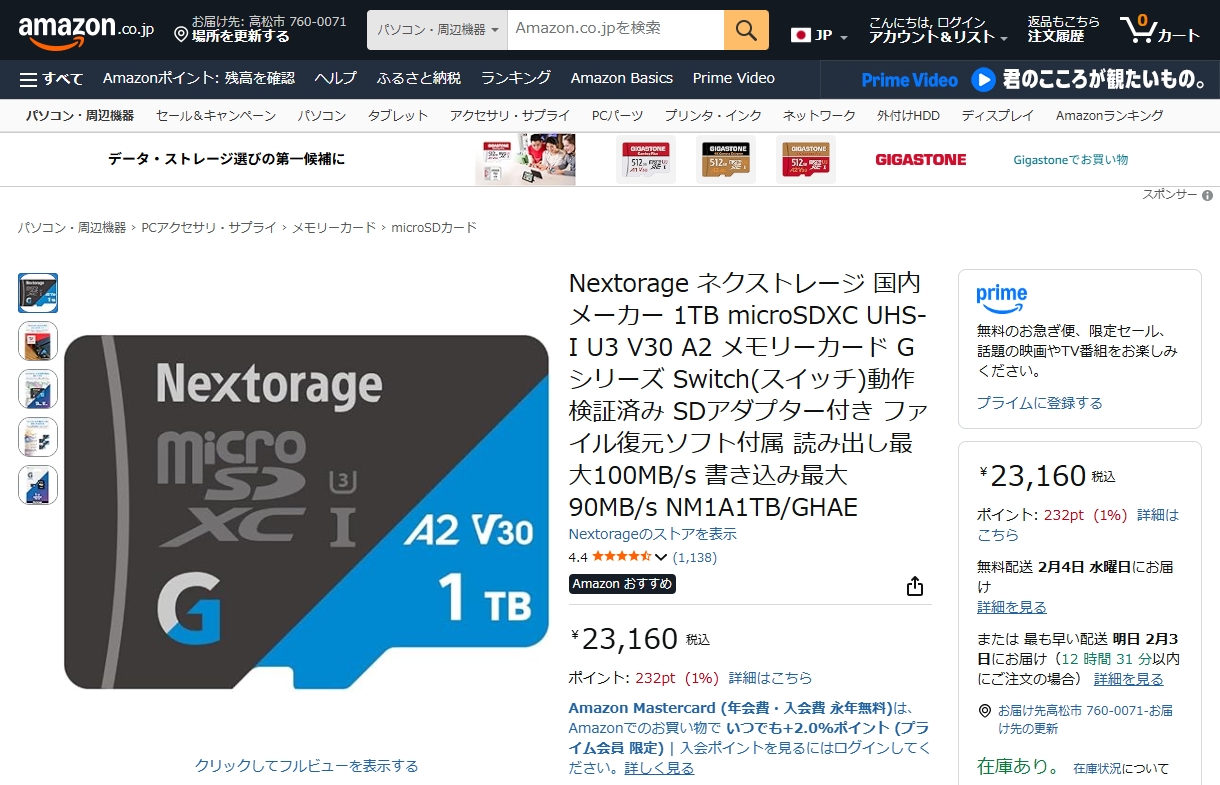Select the PCパーツ category tab
Image resolution: width=1220 pixels, height=785 pixels.
617,116
